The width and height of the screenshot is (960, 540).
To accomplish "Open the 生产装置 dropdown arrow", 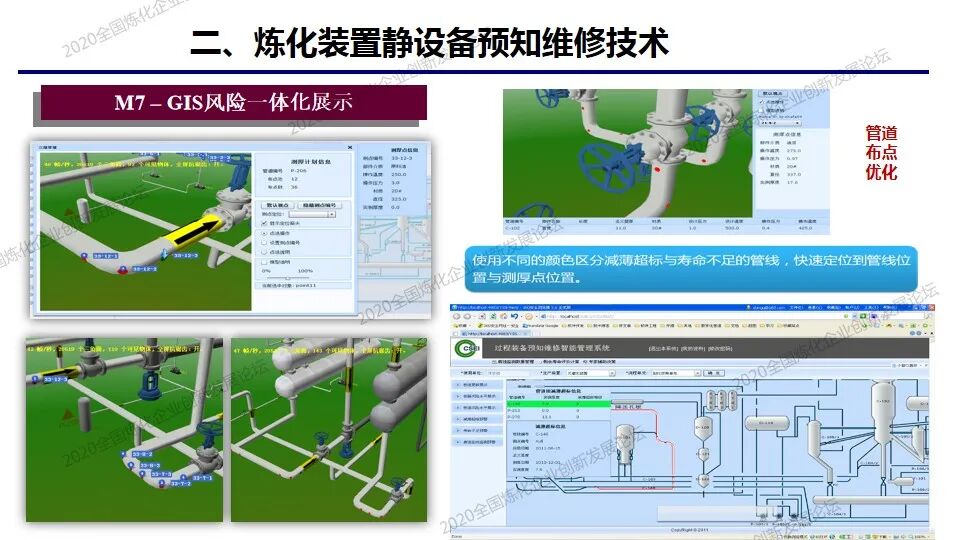I will click(x=612, y=373).
